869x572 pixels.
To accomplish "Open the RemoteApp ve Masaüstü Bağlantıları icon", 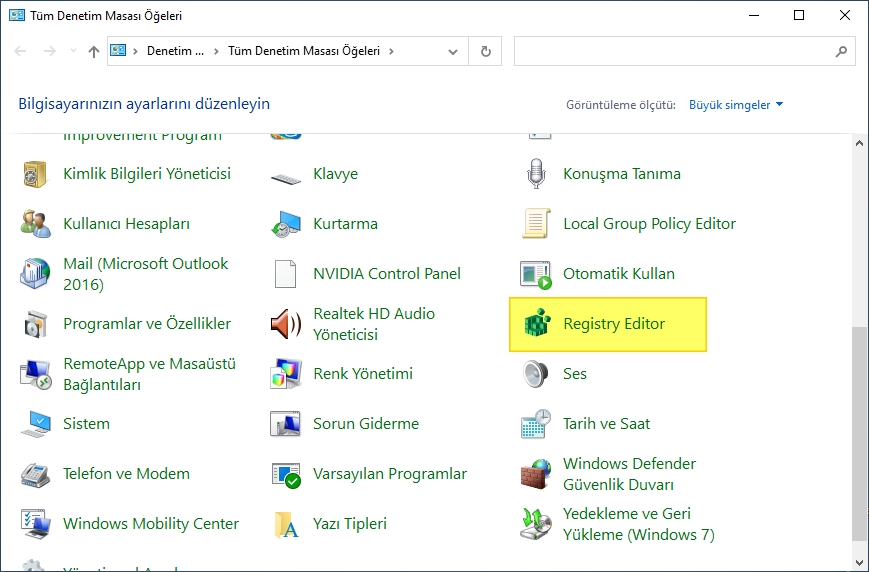I will [35, 374].
